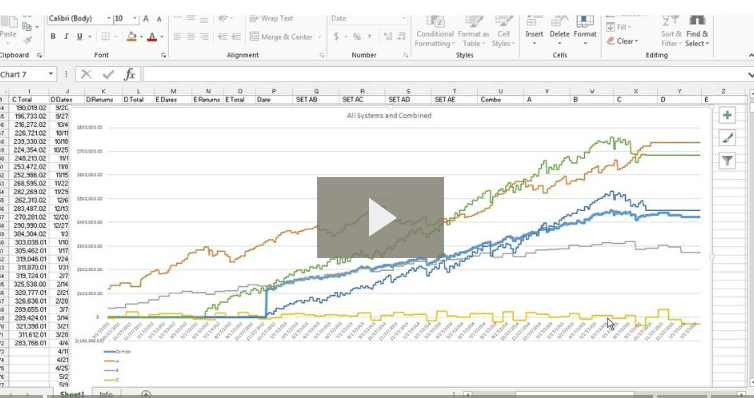754x398 pixels.
Task: Open Chart Styles paintbrush button
Action: point(727,138)
